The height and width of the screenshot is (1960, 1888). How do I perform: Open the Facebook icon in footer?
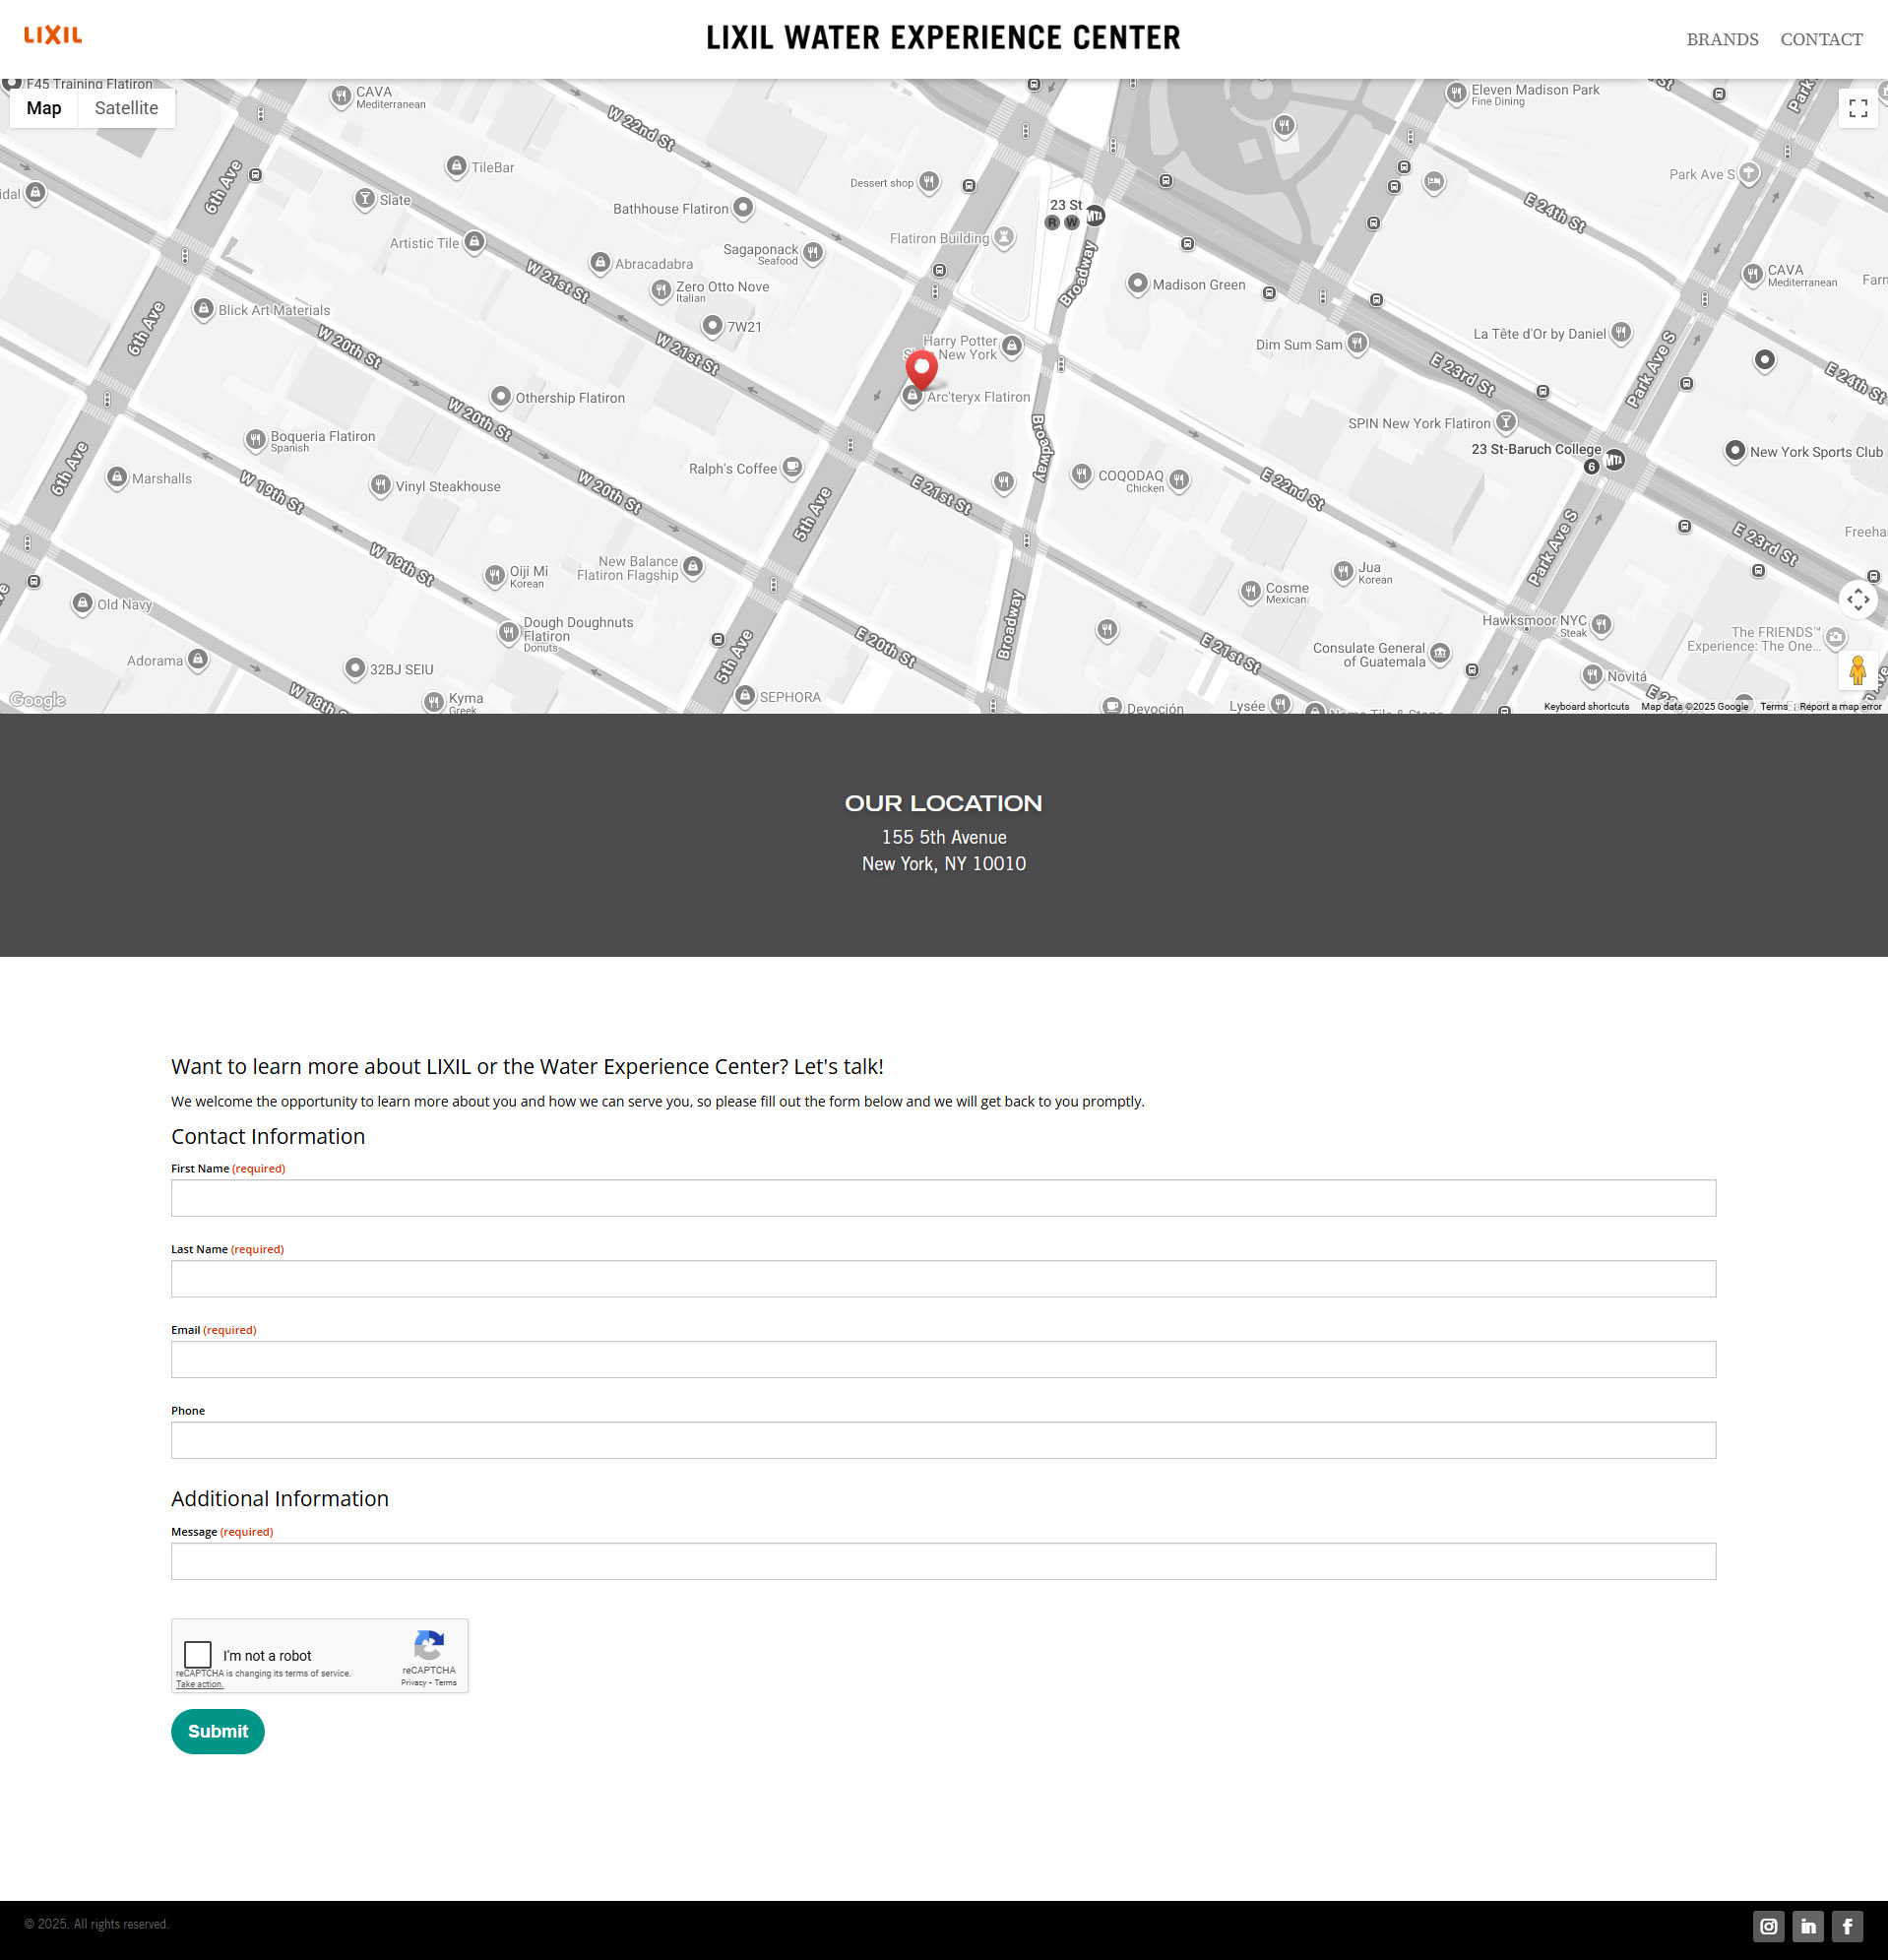(1847, 1926)
